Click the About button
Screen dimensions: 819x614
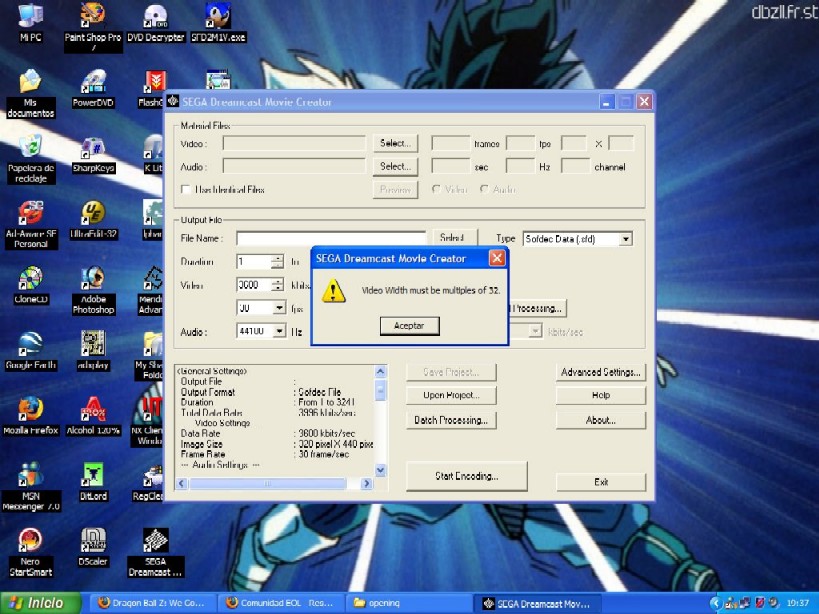point(601,420)
